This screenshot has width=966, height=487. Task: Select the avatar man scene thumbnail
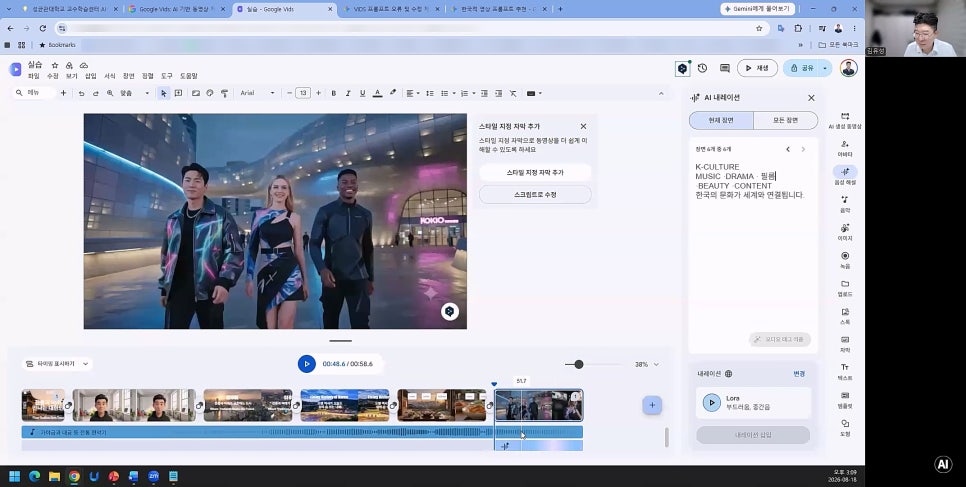coord(134,405)
